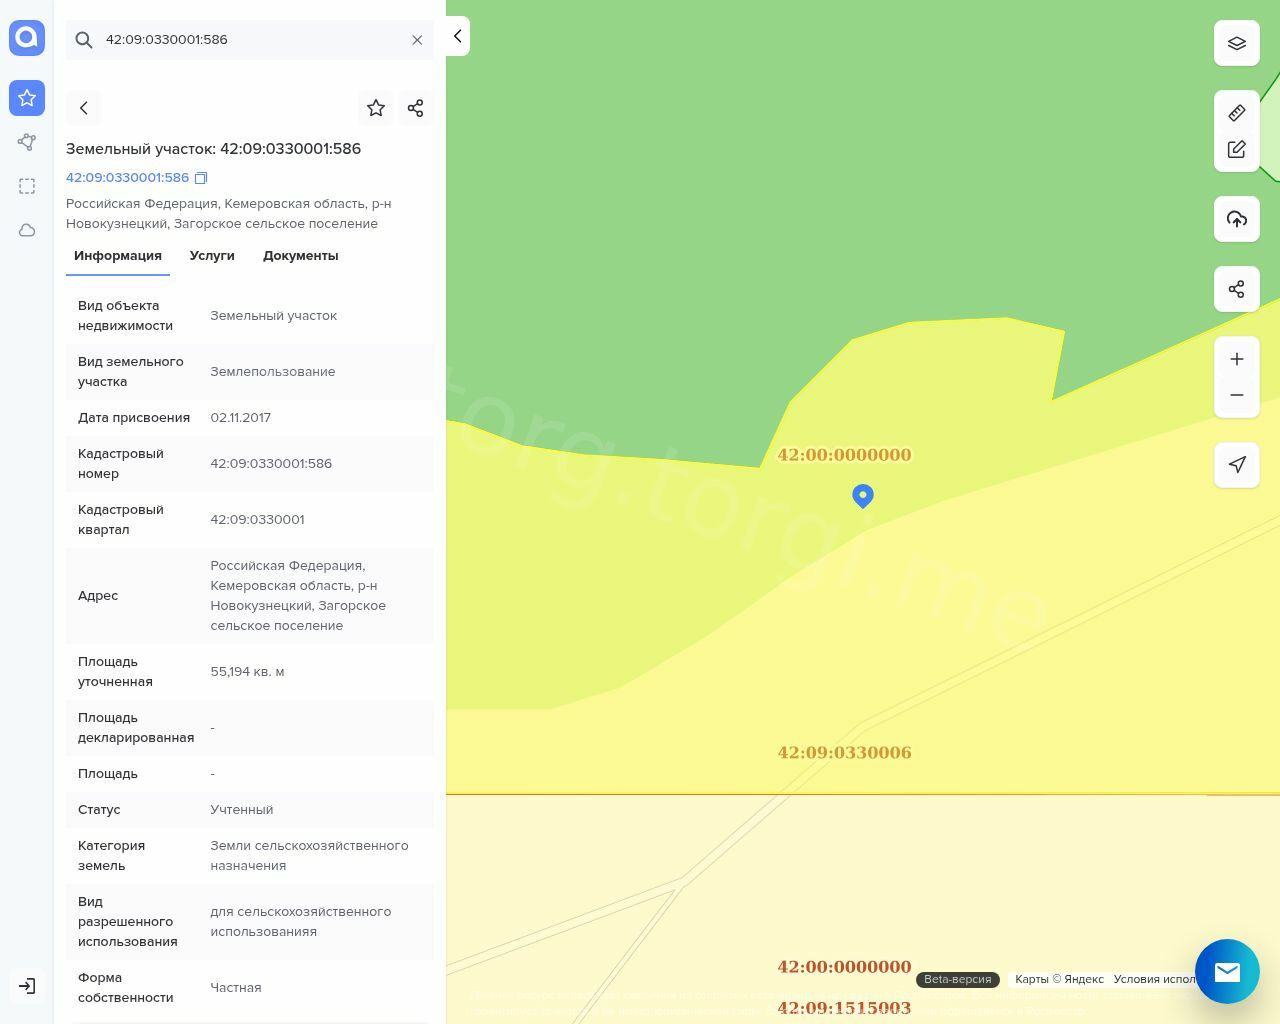The width and height of the screenshot is (1280, 1024).
Task: Click the cloud upload icon
Action: tap(1236, 219)
